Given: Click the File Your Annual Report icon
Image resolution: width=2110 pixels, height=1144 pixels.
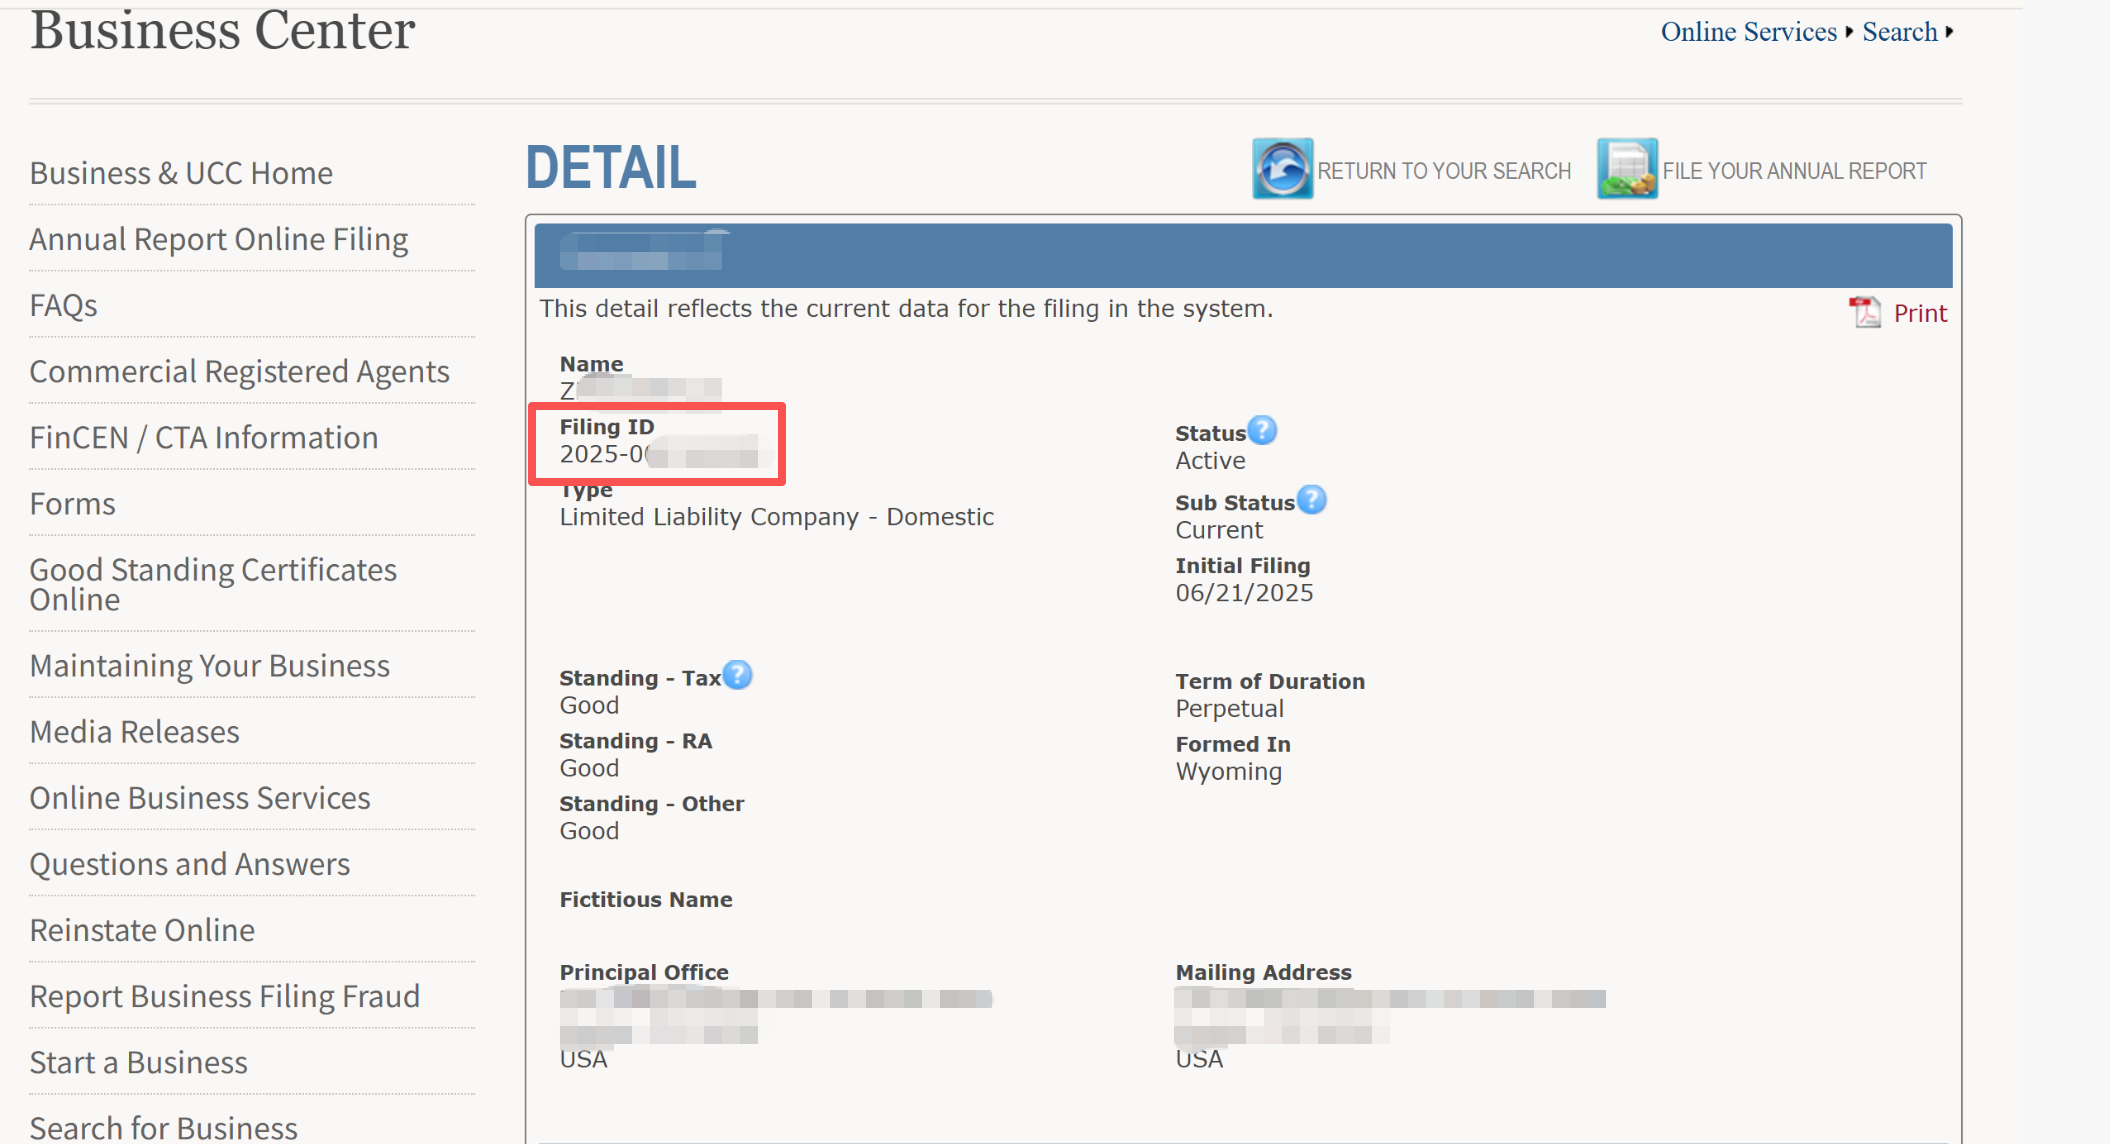Looking at the screenshot, I should (1627, 169).
